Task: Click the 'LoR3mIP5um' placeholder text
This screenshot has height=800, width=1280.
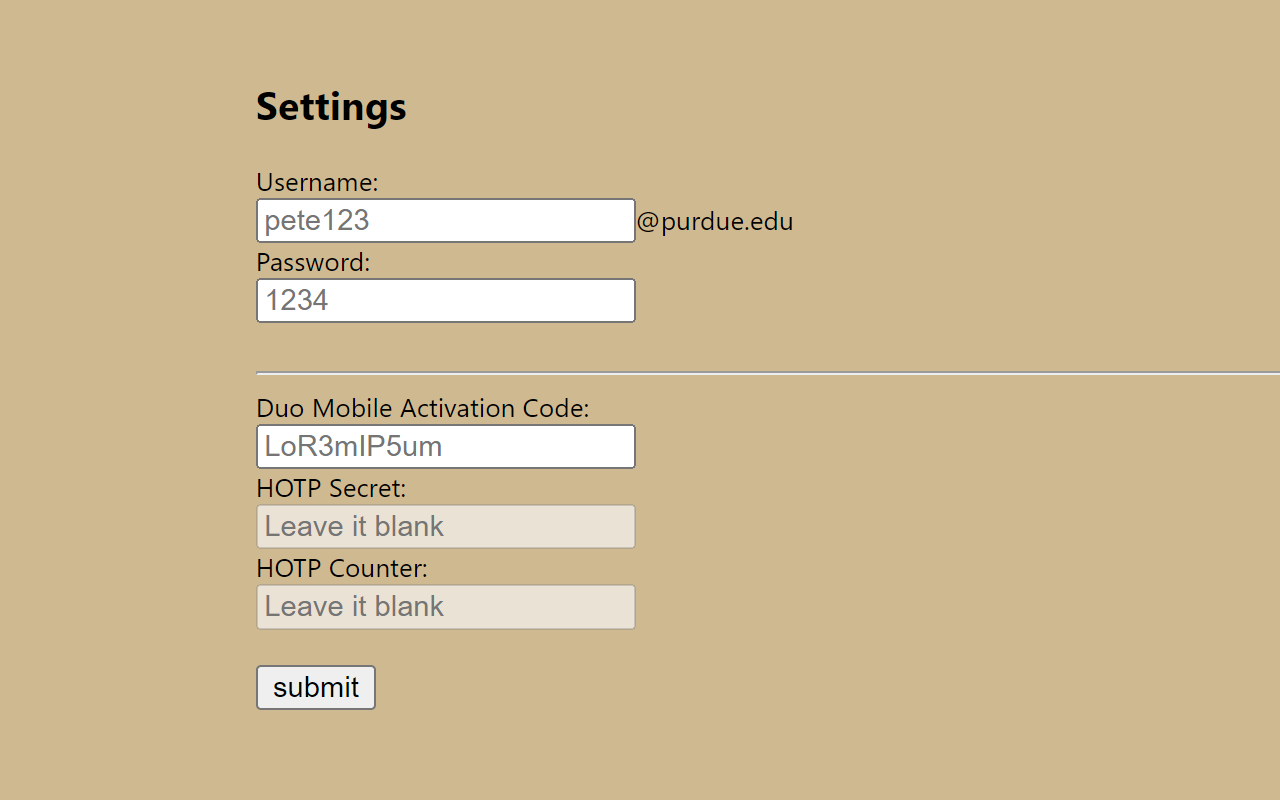Action: point(353,447)
